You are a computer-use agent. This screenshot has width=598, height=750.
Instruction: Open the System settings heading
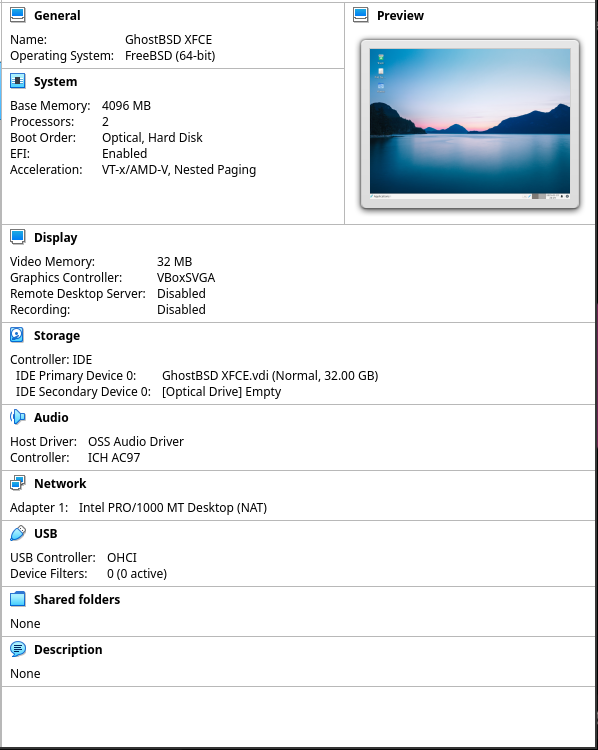coord(55,82)
